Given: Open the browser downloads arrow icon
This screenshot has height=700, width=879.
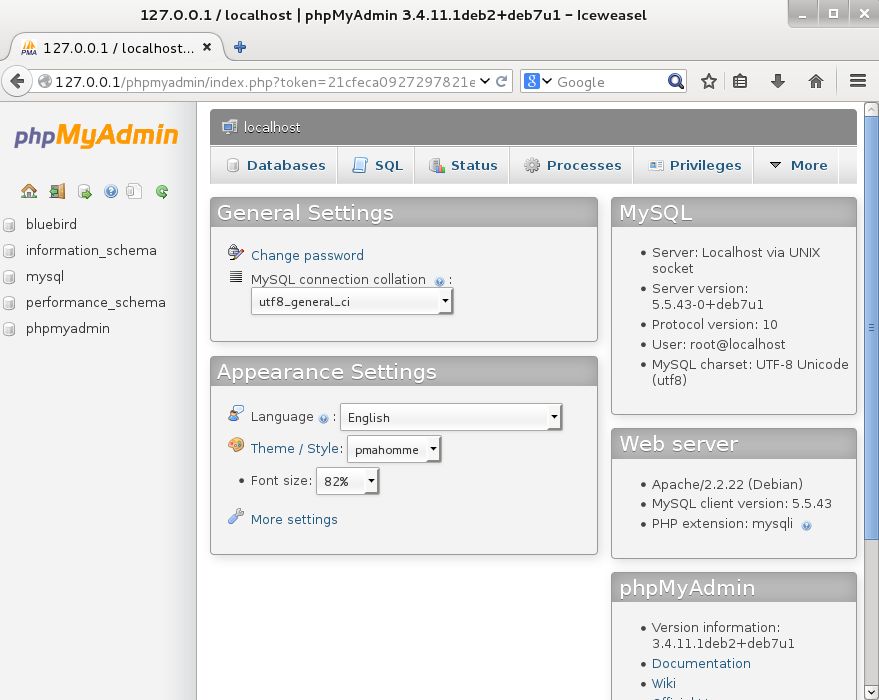Looking at the screenshot, I should 777,82.
